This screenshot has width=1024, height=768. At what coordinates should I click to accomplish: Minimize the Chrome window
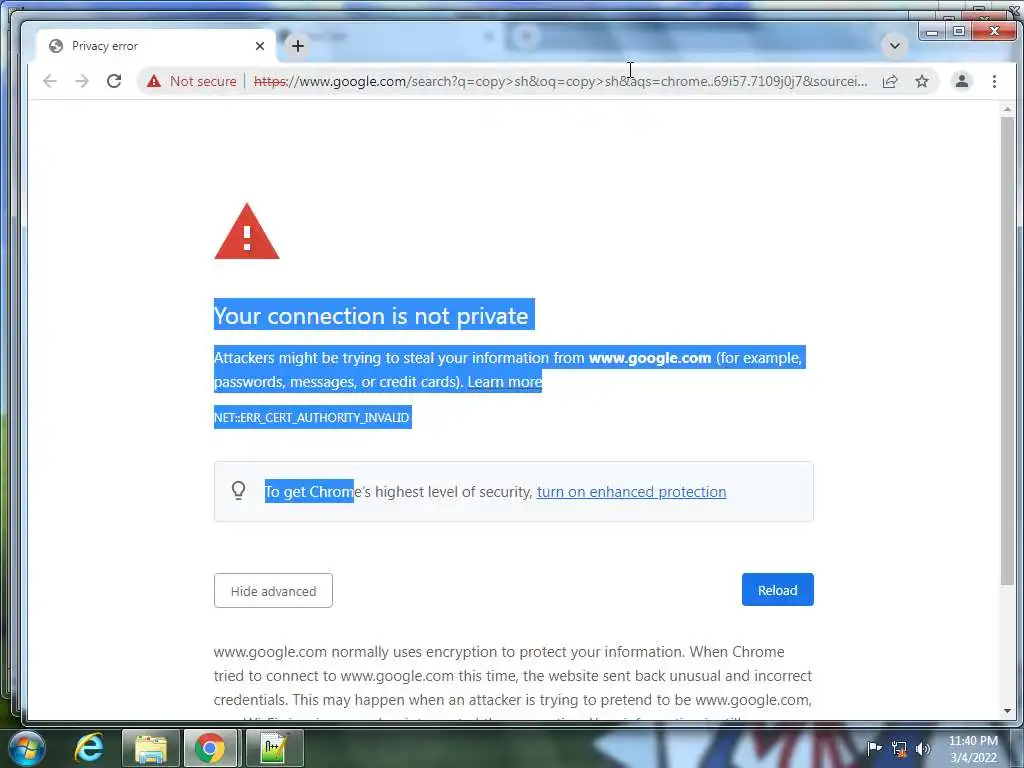[x=932, y=31]
